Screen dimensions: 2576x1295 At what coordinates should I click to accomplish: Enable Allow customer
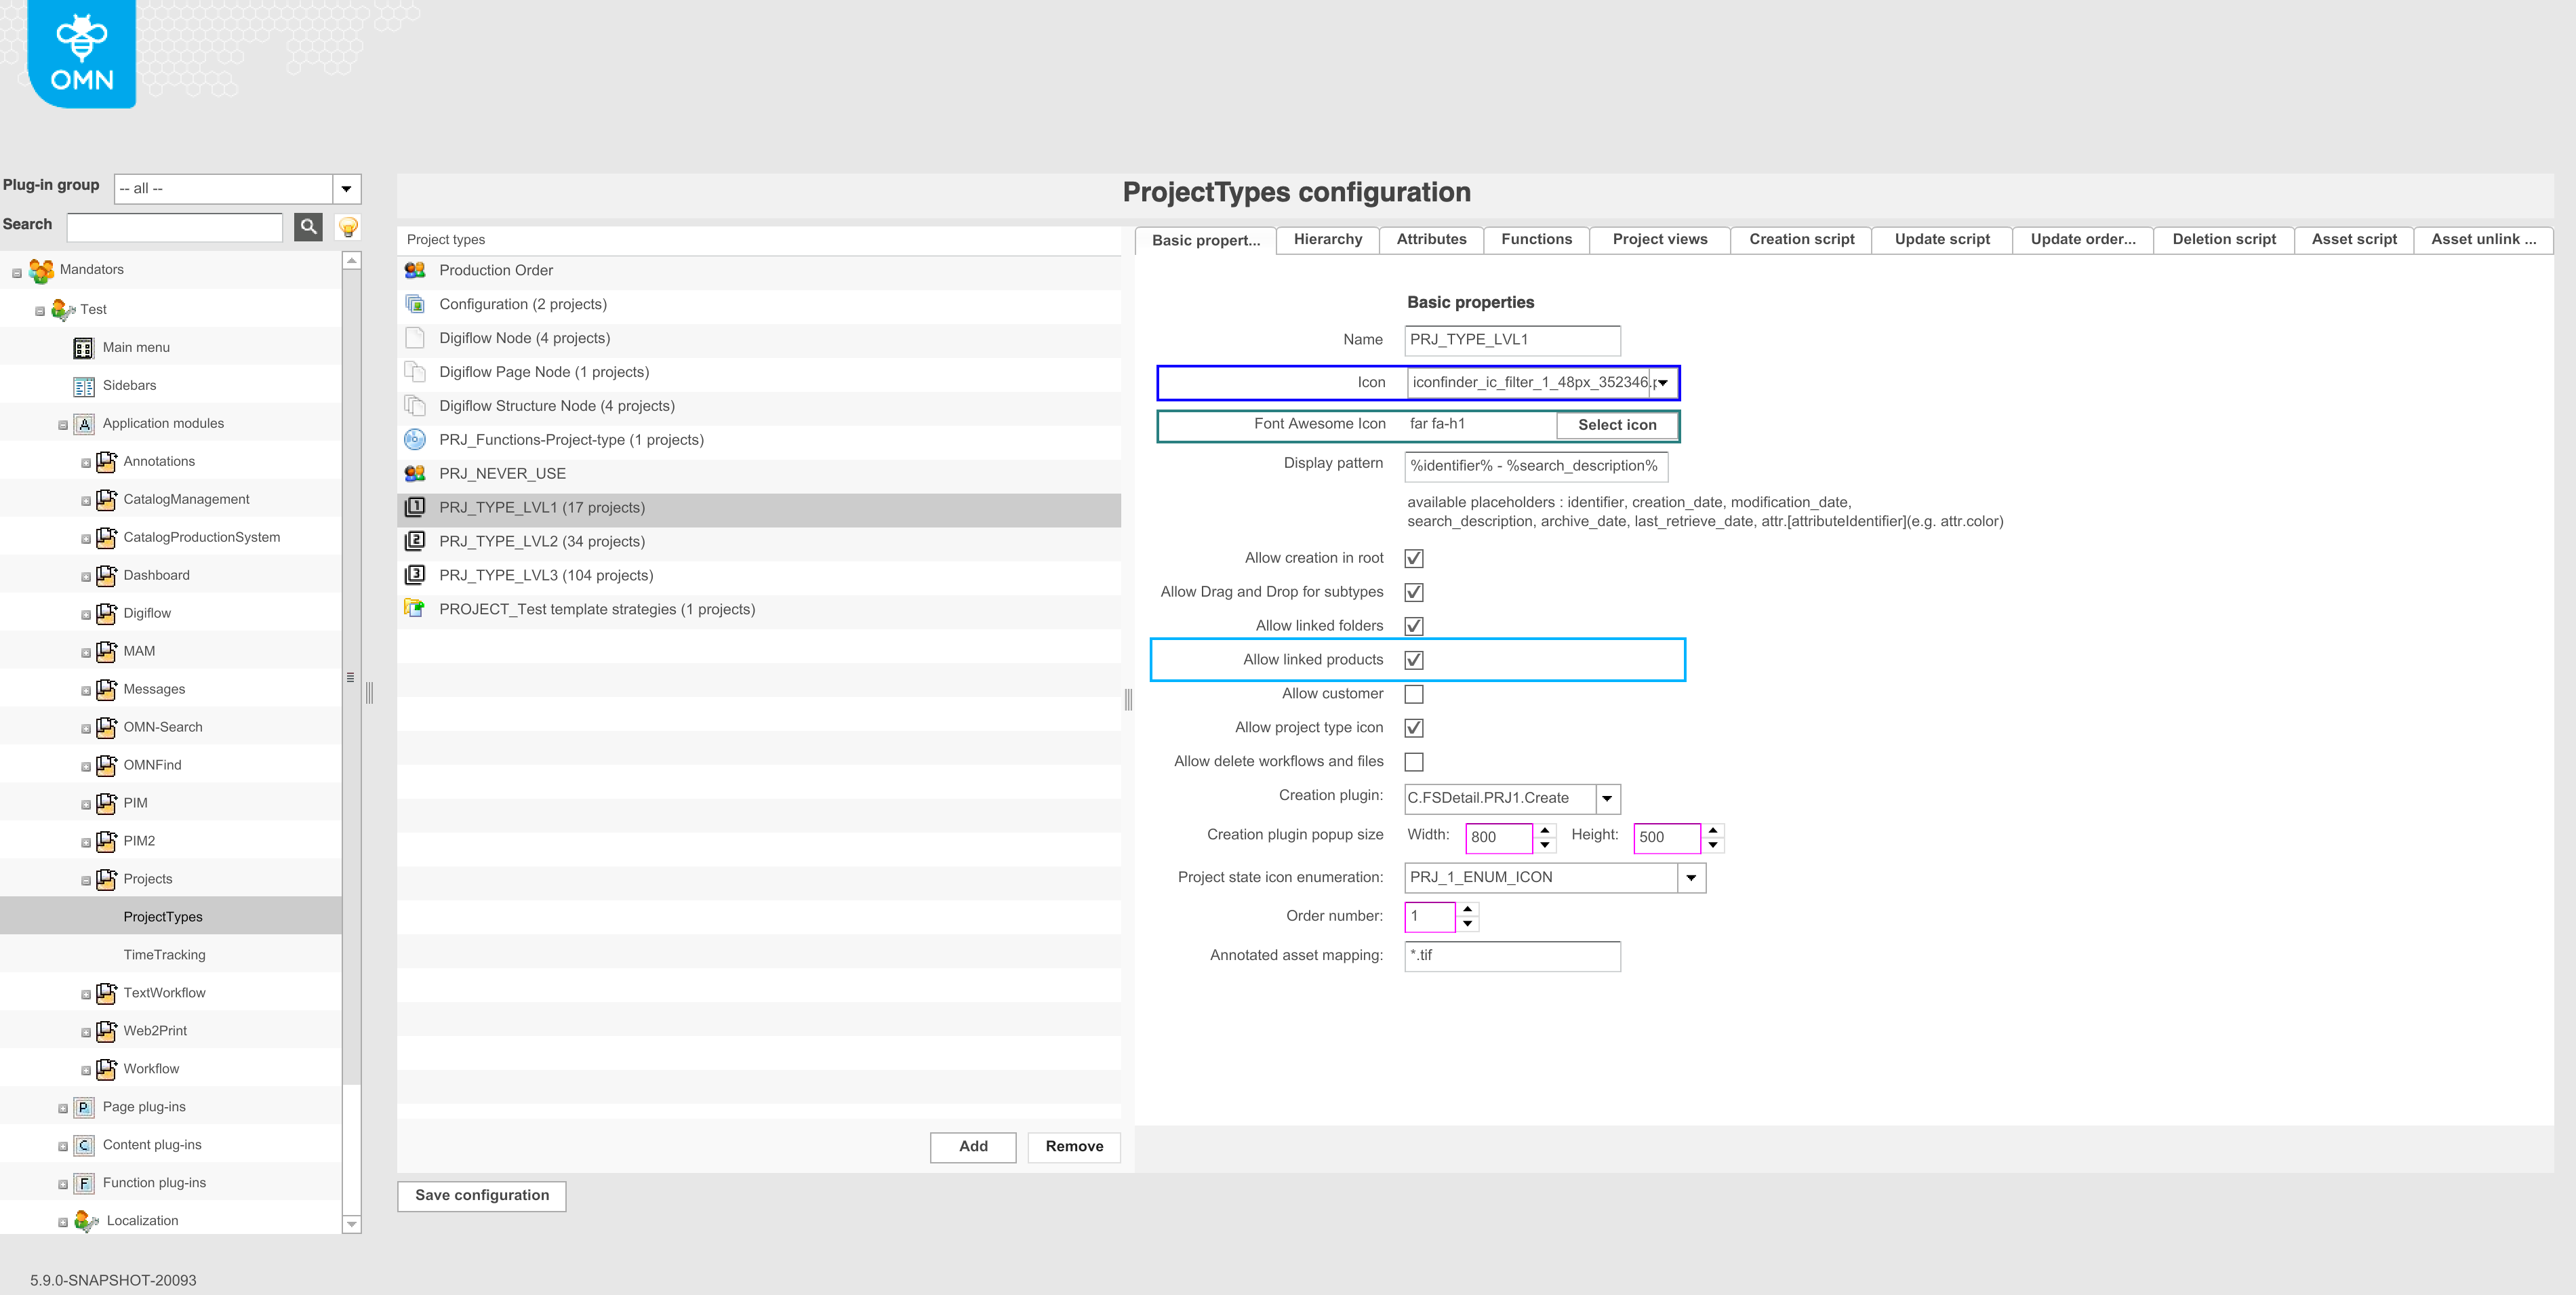pos(1413,693)
